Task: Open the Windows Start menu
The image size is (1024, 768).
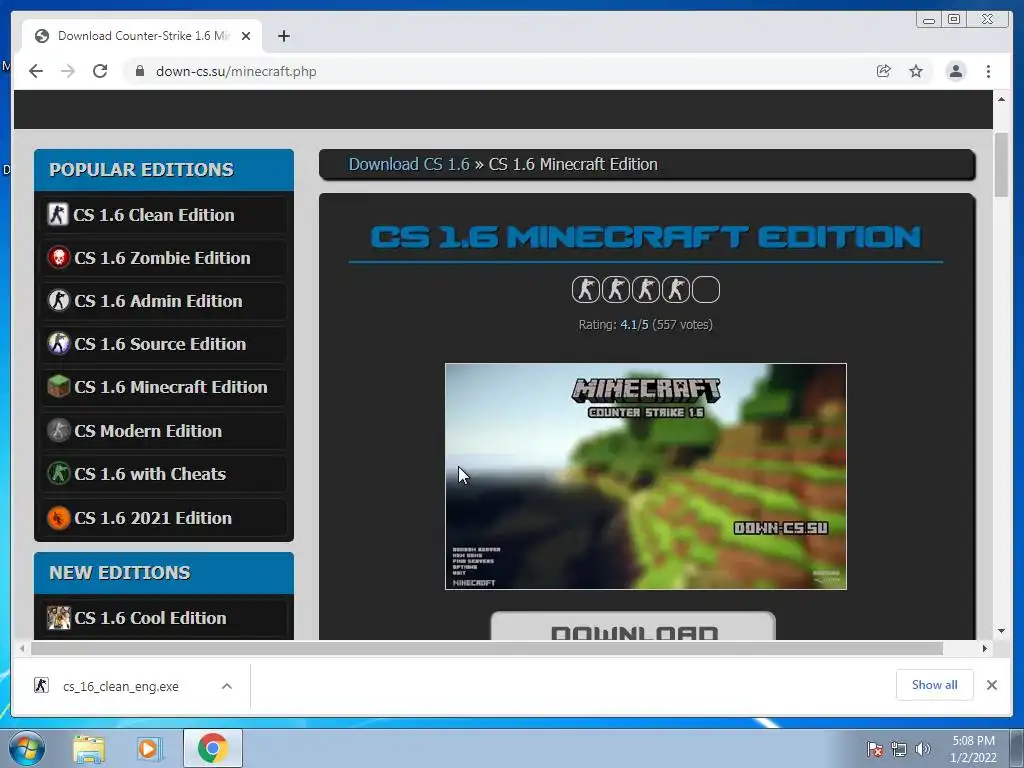Action: coord(27,748)
